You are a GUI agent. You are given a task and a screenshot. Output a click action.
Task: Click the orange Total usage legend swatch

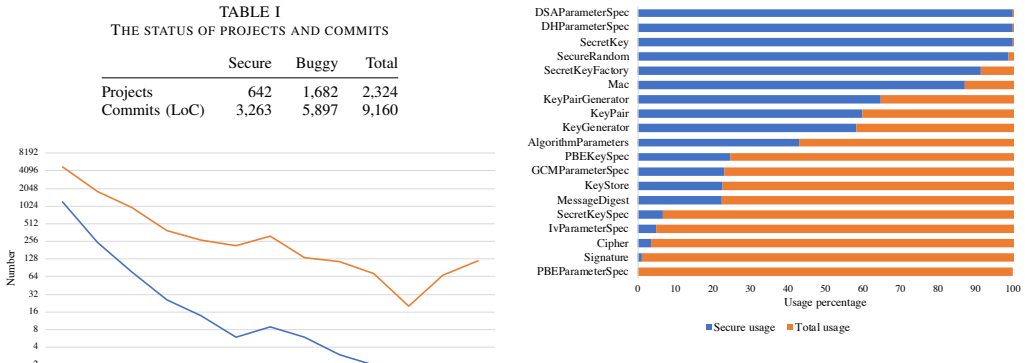point(789,327)
